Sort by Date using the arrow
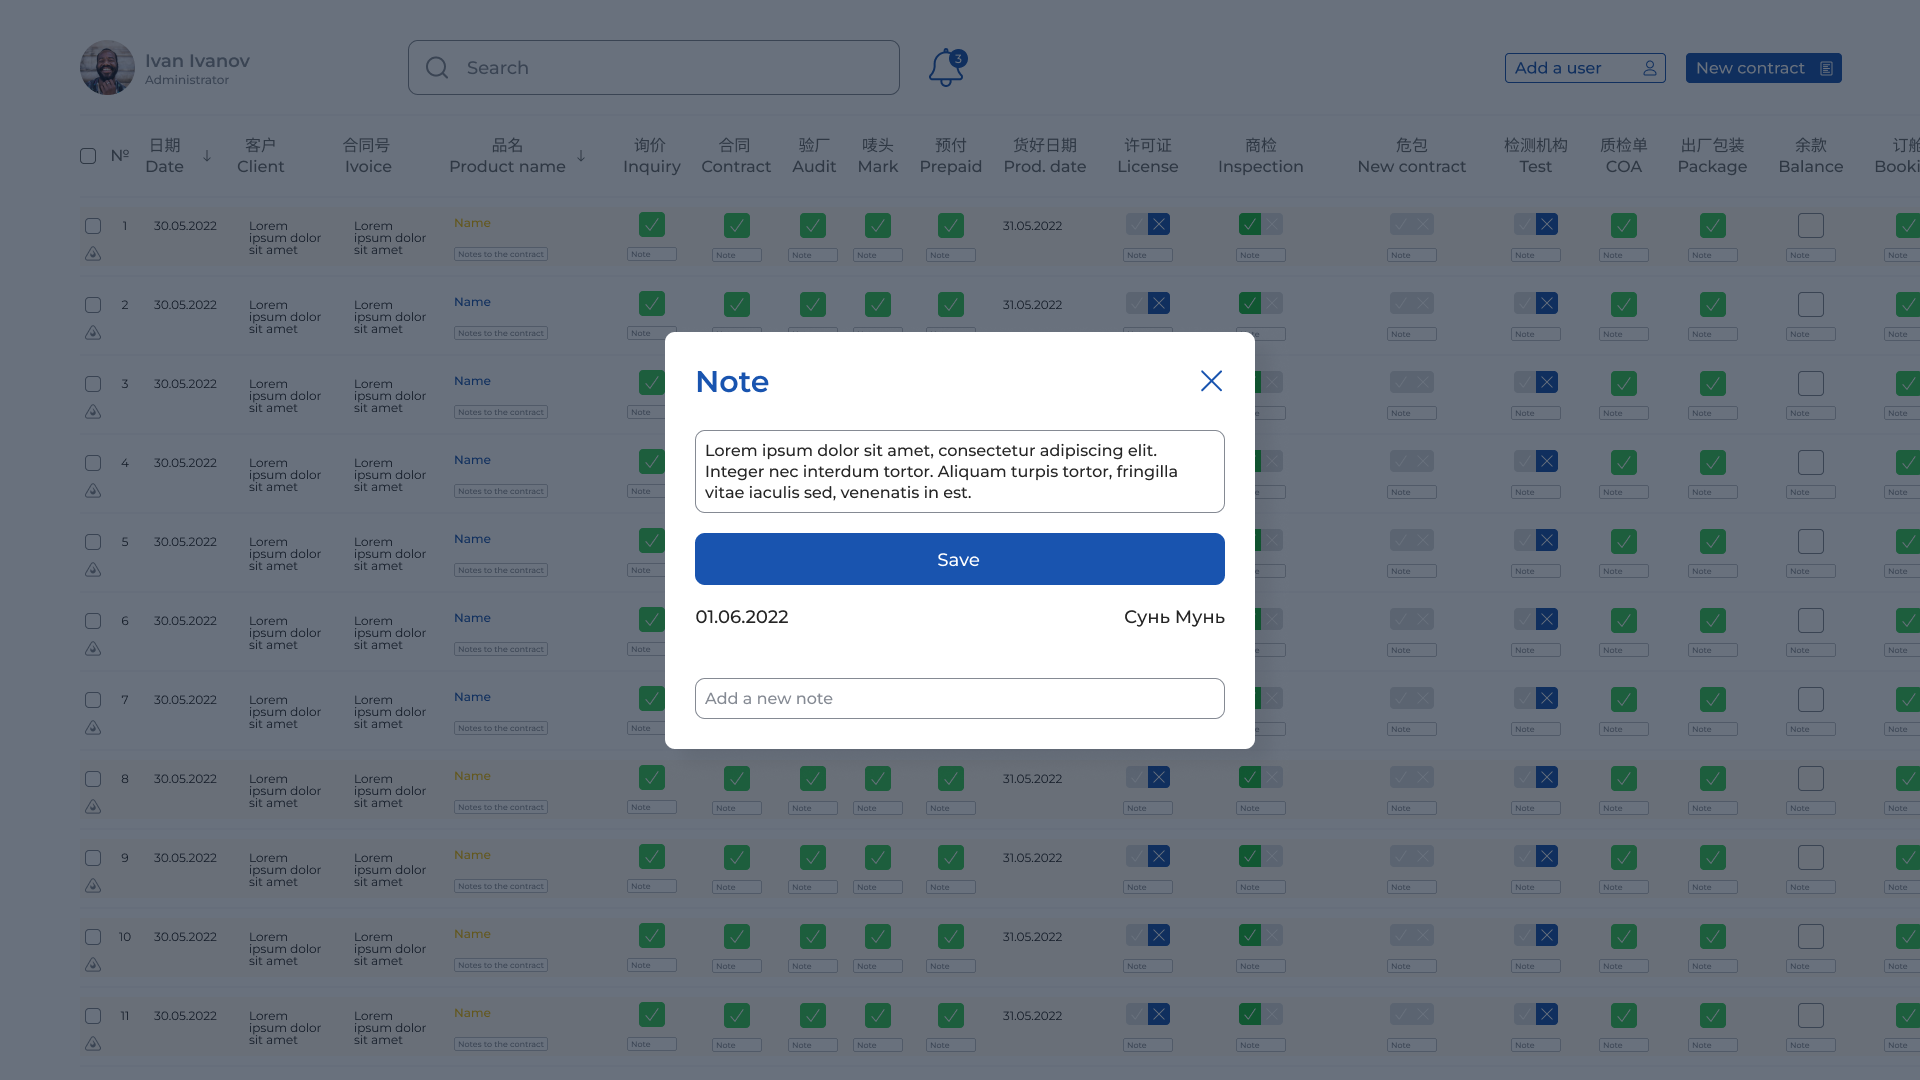 tap(207, 156)
